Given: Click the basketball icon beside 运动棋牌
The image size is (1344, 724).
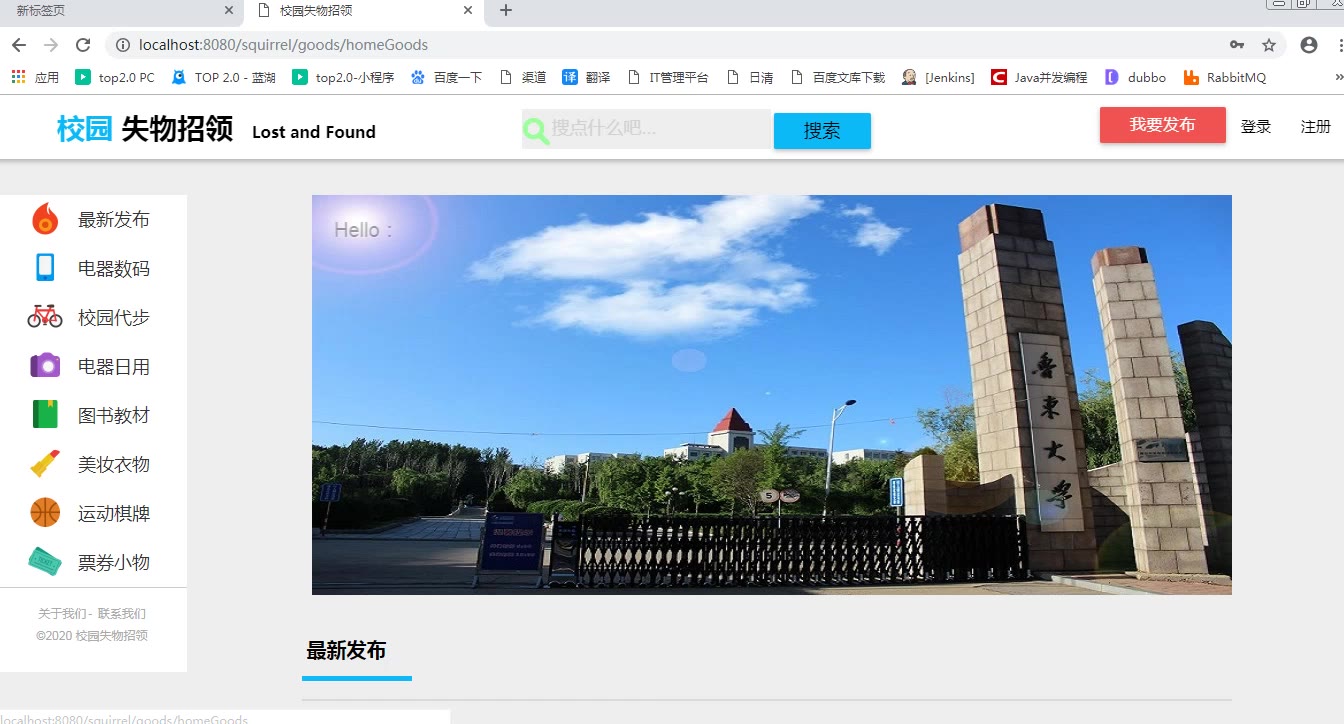Looking at the screenshot, I should click(45, 513).
